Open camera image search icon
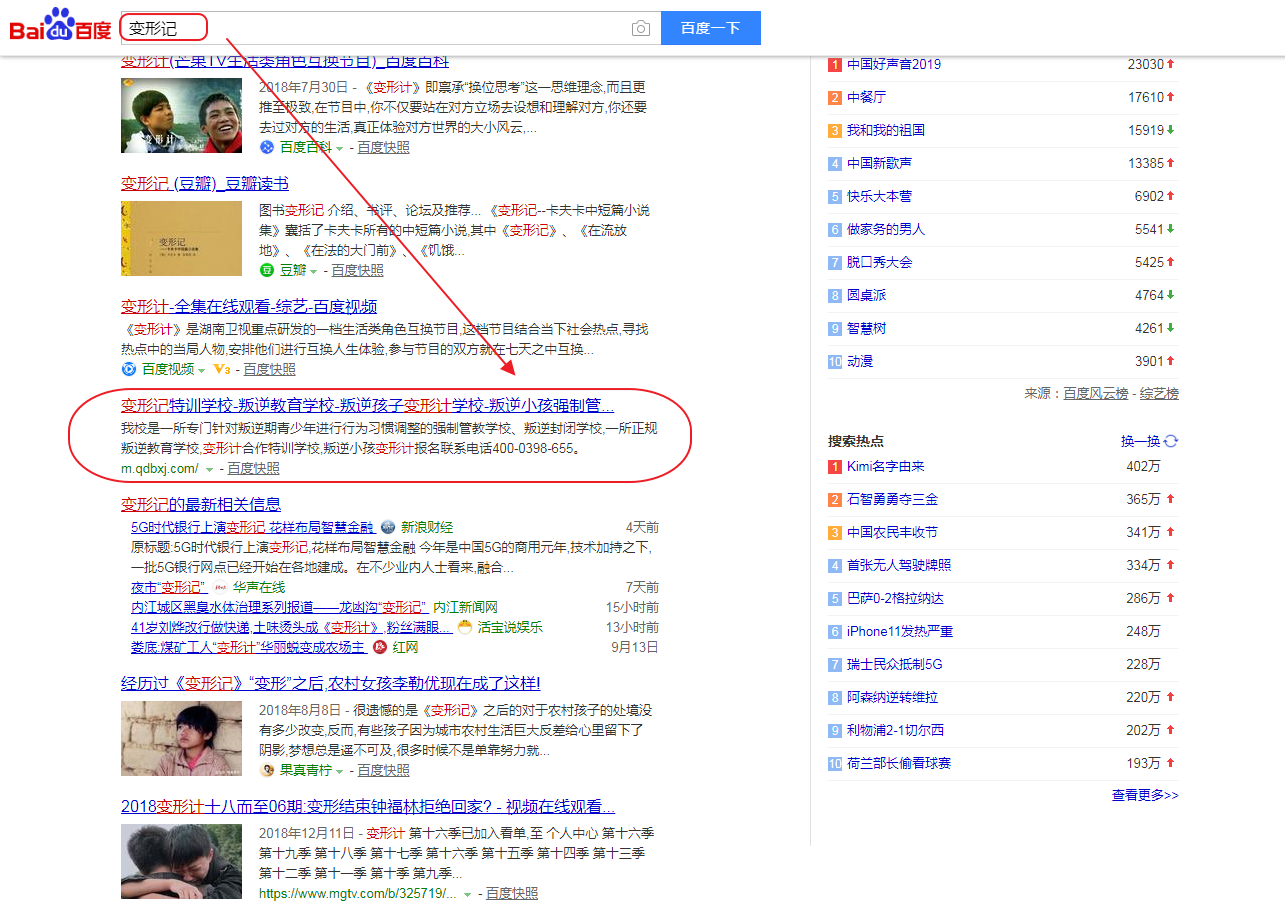 pos(641,28)
